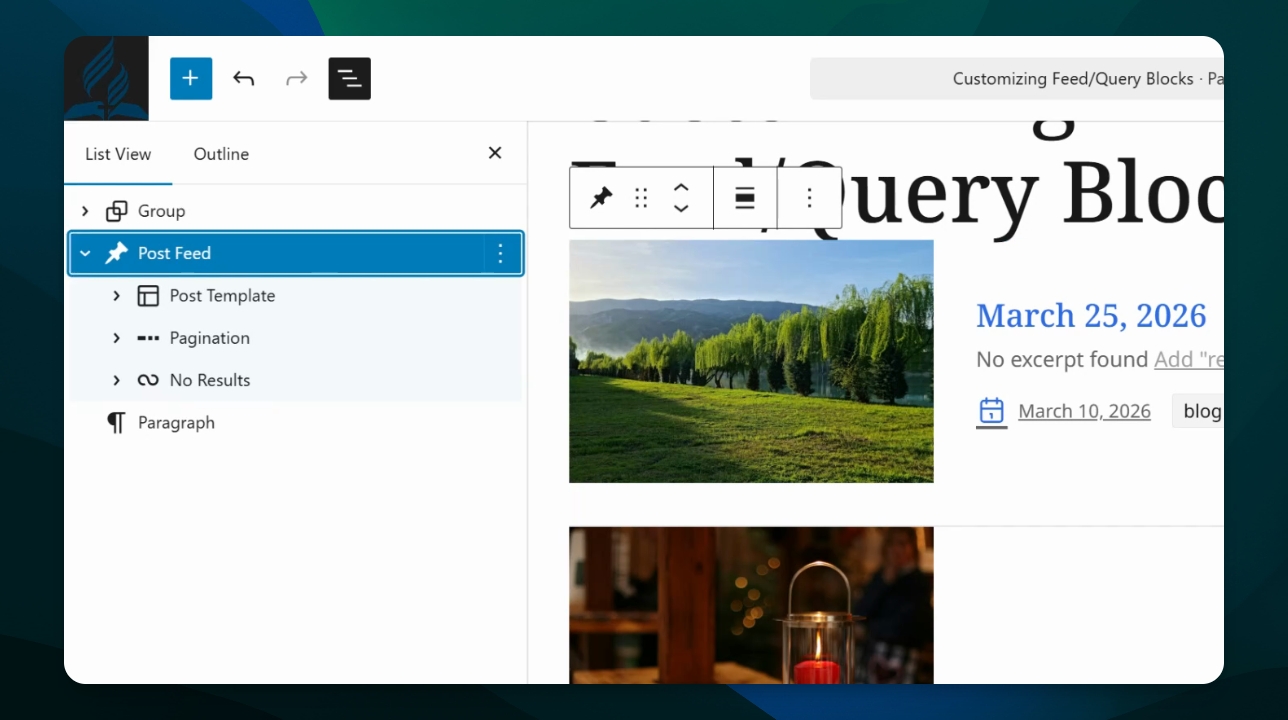The height and width of the screenshot is (720, 1288).
Task: Collapse the Post Feed block in list view
Action: [x=85, y=253]
